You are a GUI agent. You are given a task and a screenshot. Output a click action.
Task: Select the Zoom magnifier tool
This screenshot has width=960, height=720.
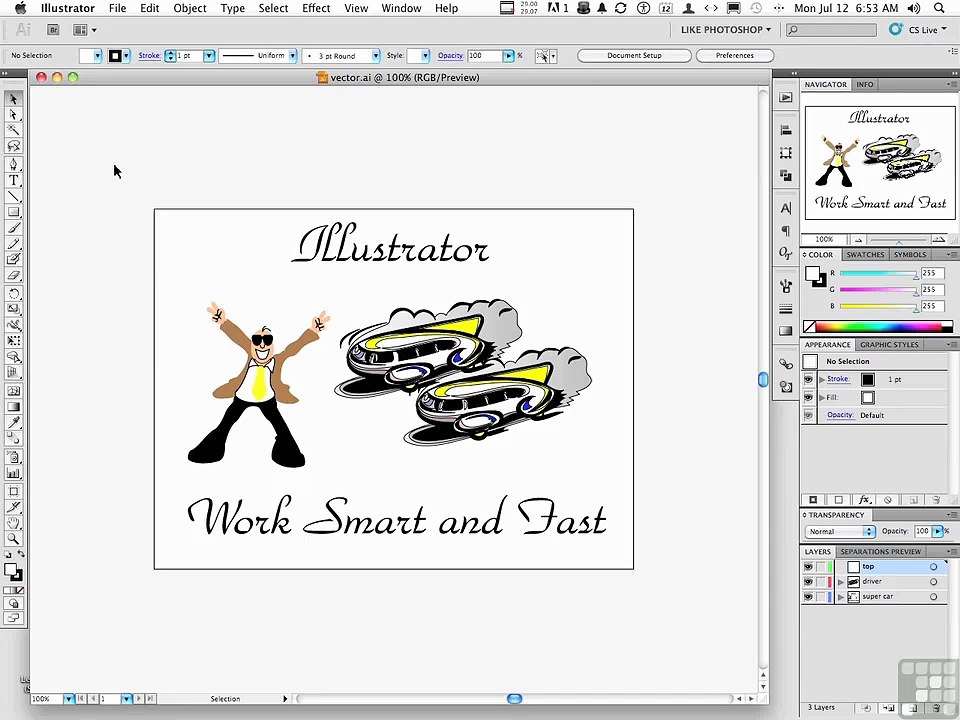point(13,539)
